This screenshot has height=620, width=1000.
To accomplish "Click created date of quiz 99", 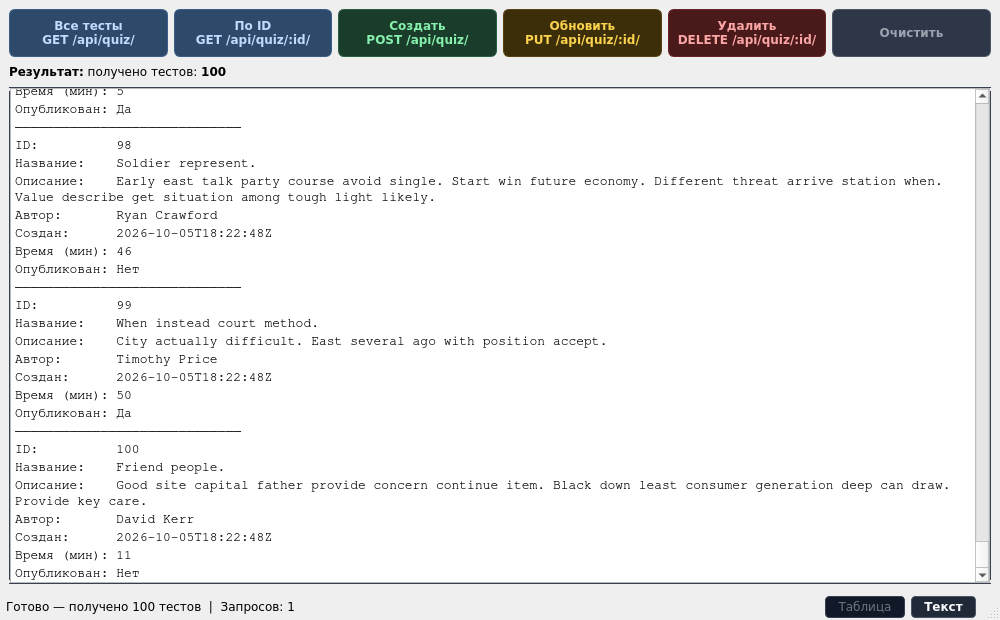I will [194, 378].
